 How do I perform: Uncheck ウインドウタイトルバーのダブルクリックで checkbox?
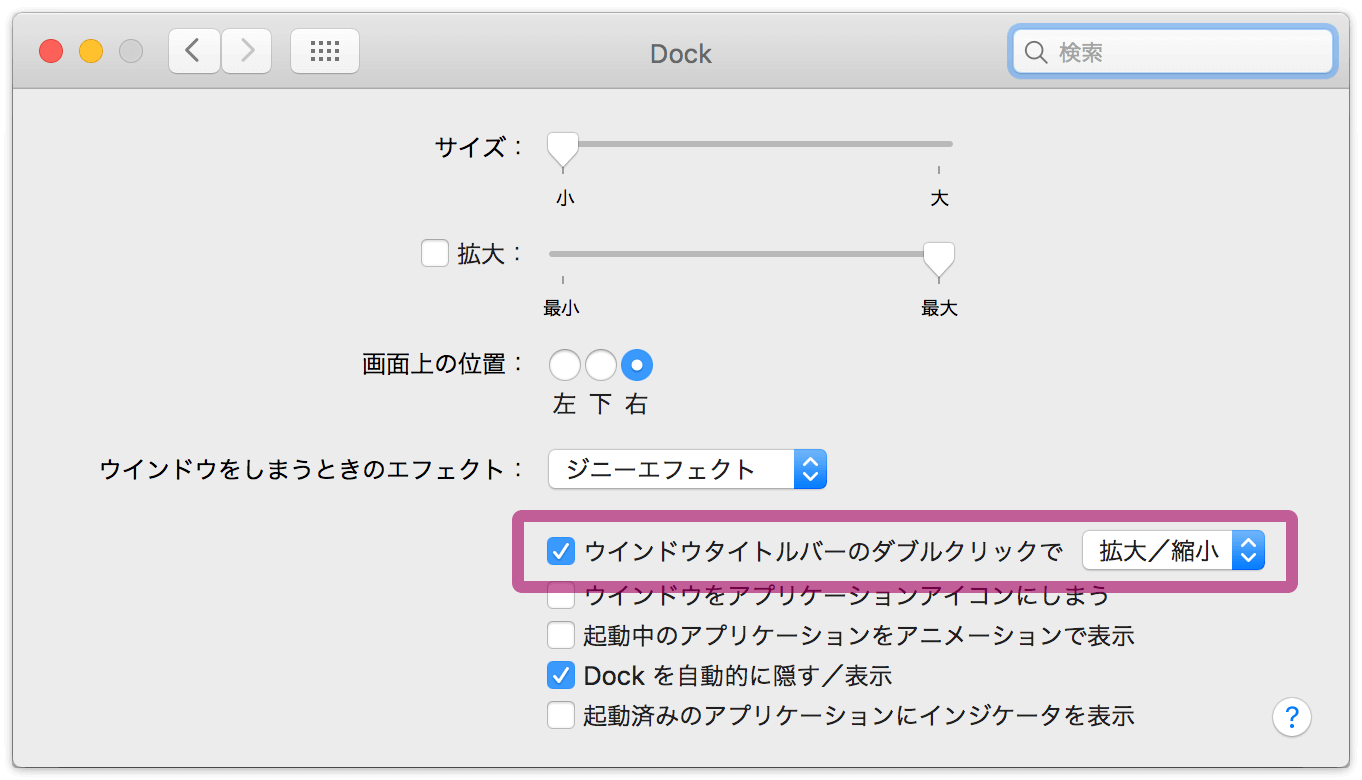(x=561, y=550)
